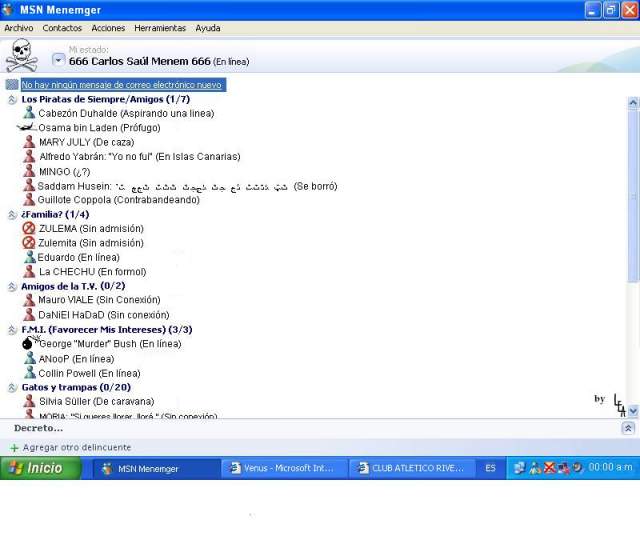
Task: Switch to Venus - Microsoft Internet taskbar window
Action: (x=284, y=468)
